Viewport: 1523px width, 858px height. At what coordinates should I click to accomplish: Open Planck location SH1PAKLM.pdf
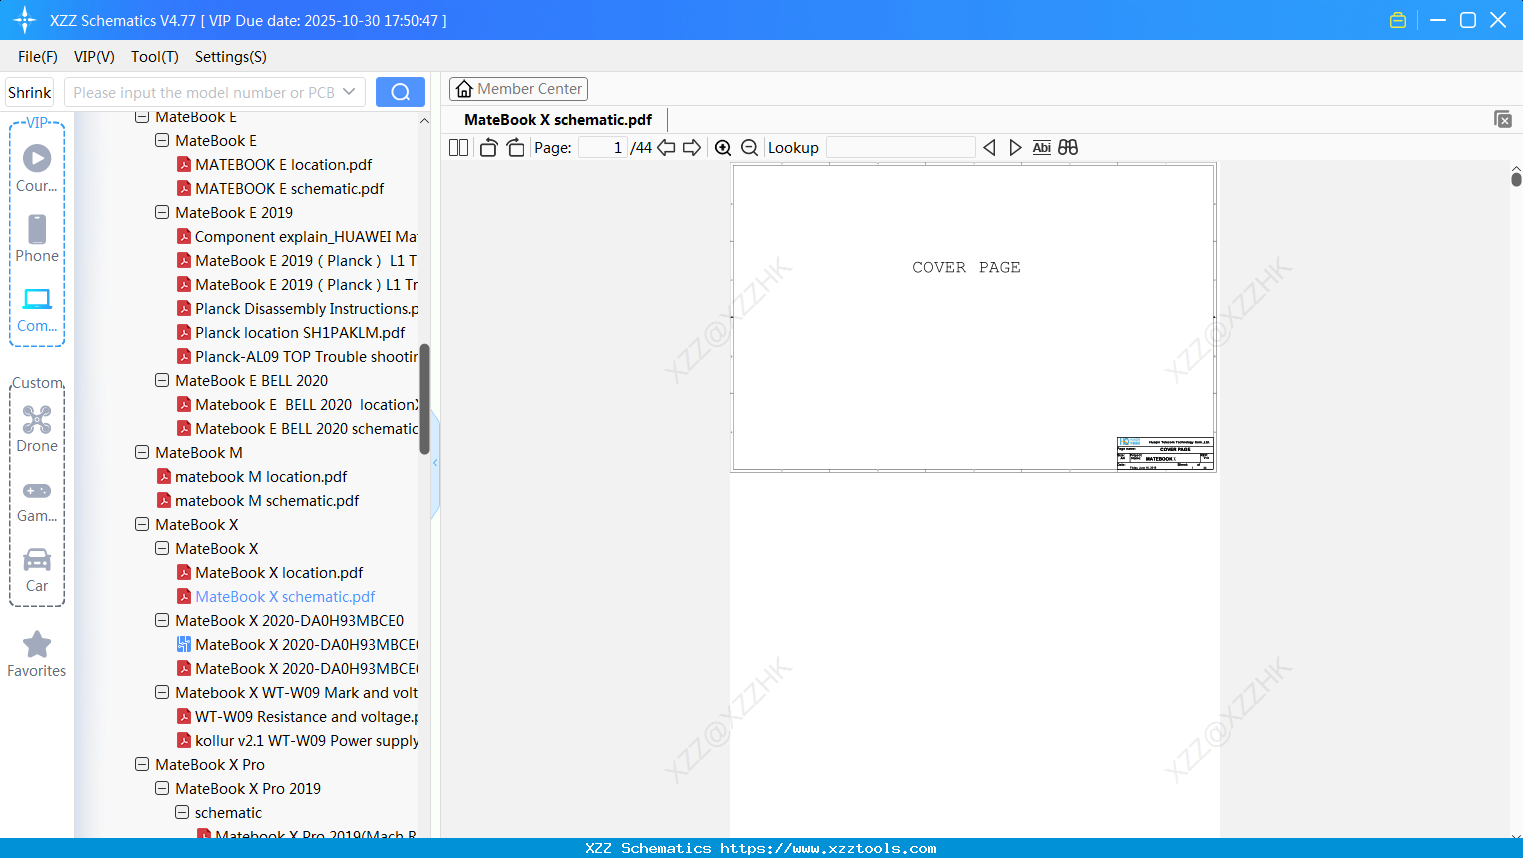point(300,332)
